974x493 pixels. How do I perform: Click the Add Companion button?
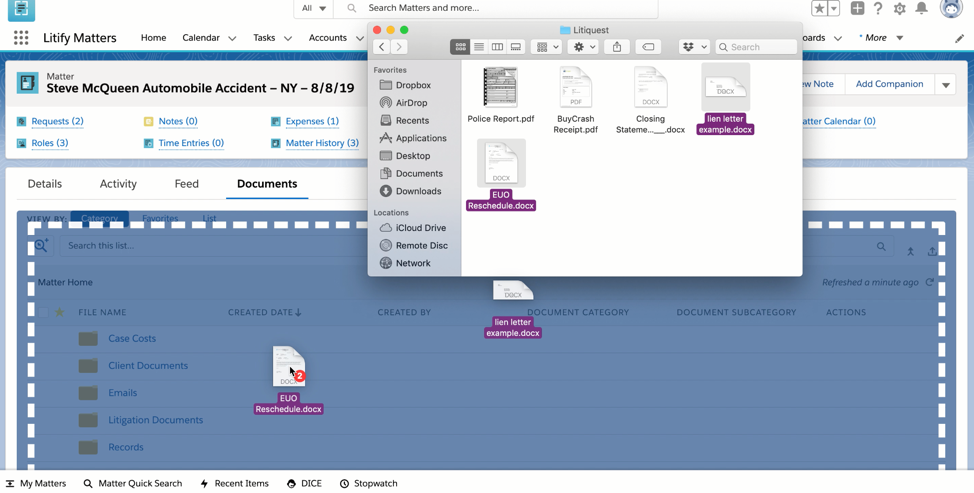point(890,84)
